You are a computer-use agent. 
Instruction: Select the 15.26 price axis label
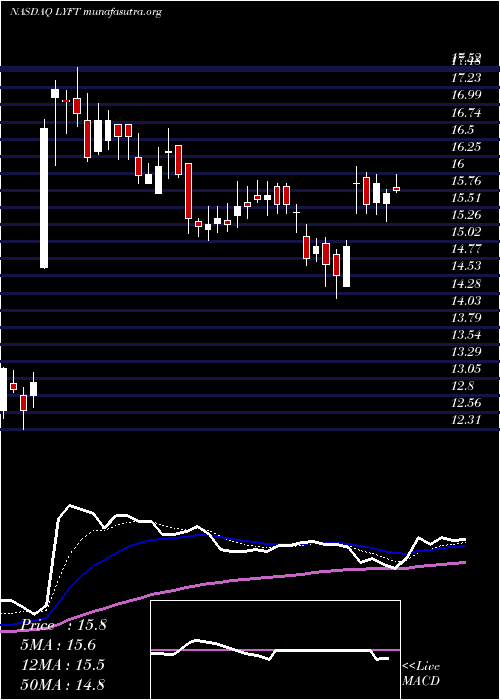(466, 215)
